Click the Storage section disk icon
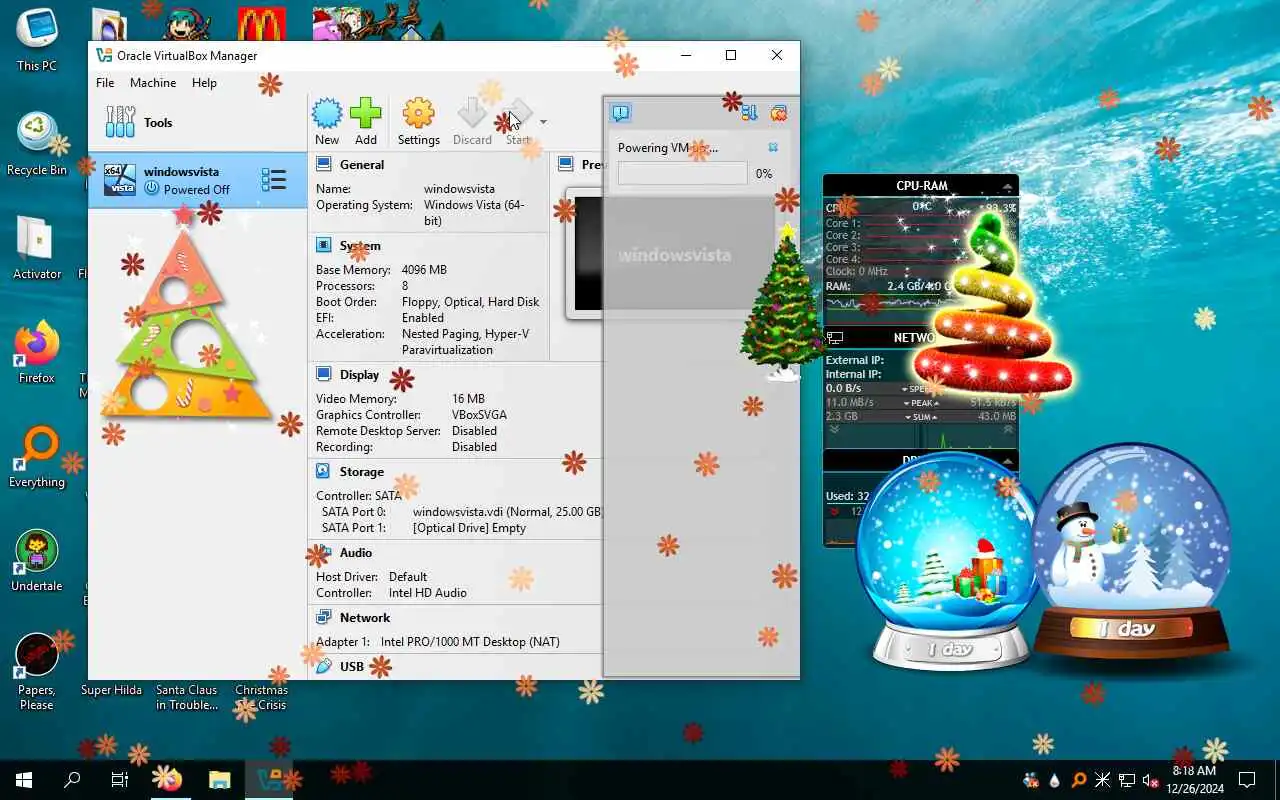Screen dimensions: 1280x800 click(324, 471)
